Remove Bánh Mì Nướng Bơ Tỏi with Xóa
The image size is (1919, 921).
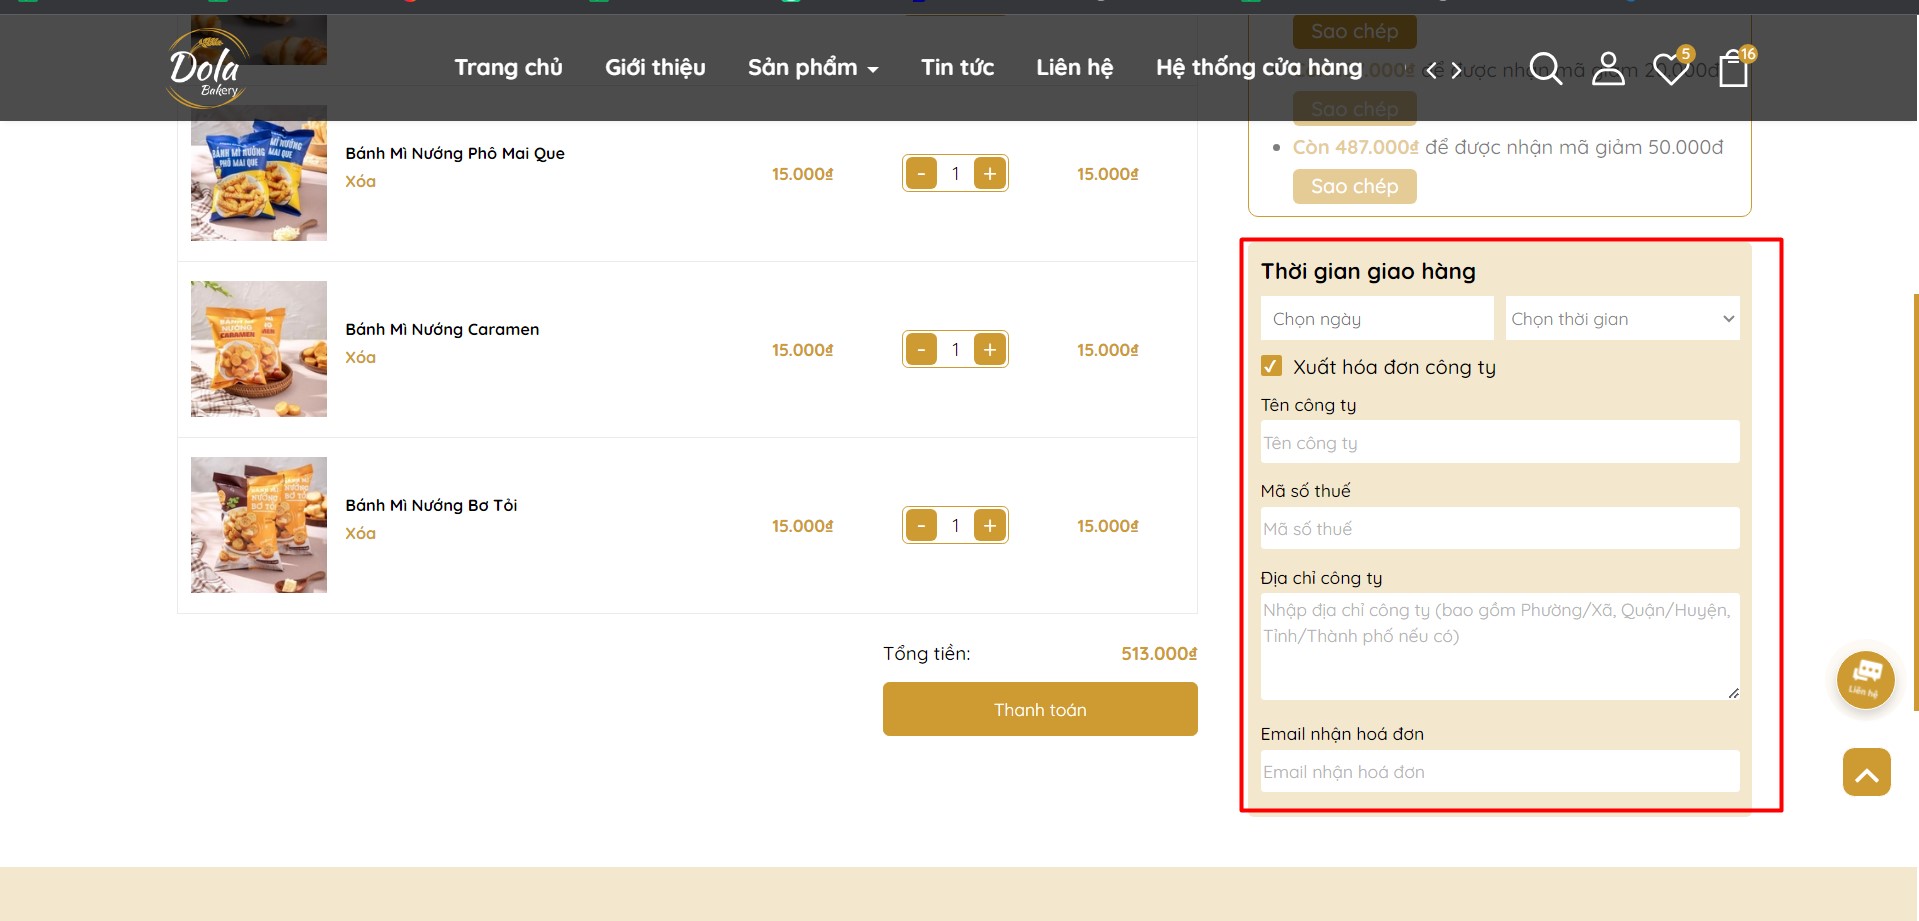click(x=360, y=533)
